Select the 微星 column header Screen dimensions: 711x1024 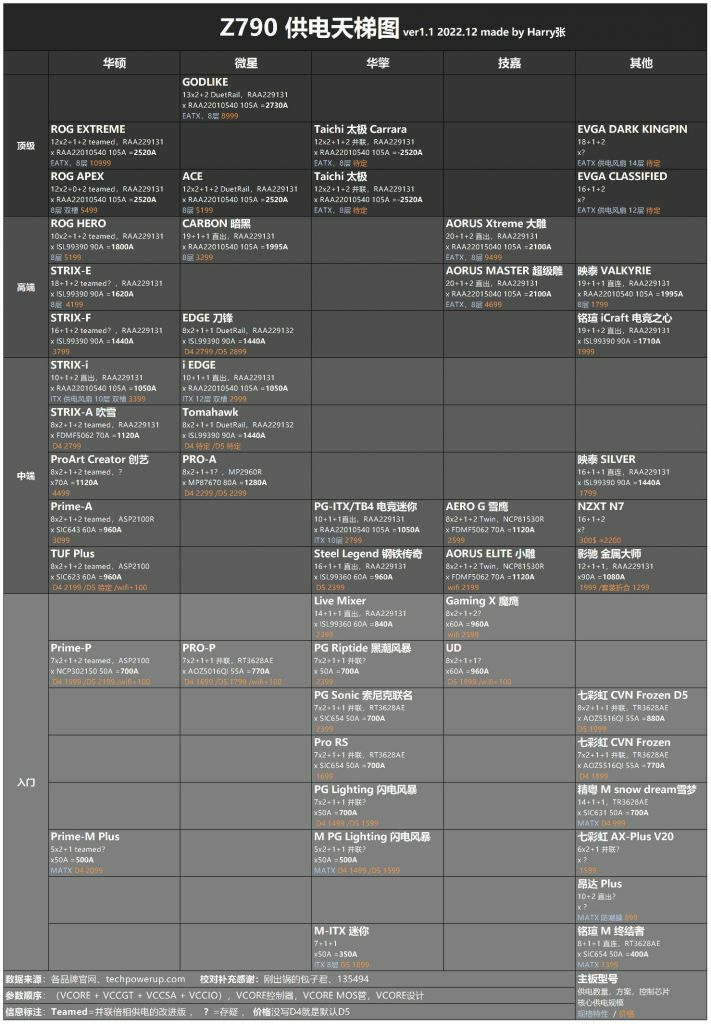point(245,62)
